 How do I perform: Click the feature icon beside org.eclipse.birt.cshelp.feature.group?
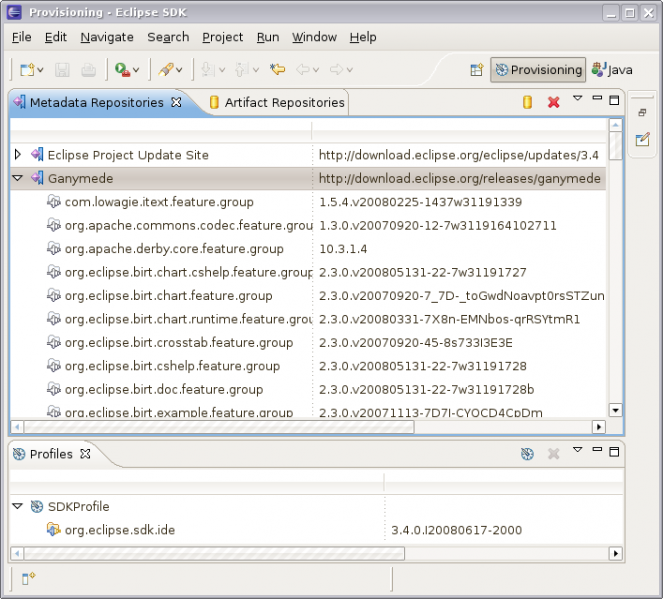point(54,366)
